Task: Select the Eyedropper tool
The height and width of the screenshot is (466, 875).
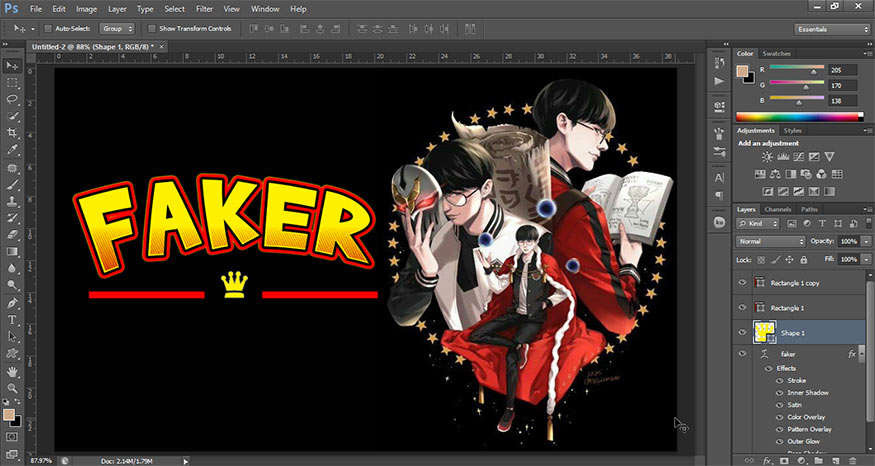Action: (x=12, y=150)
